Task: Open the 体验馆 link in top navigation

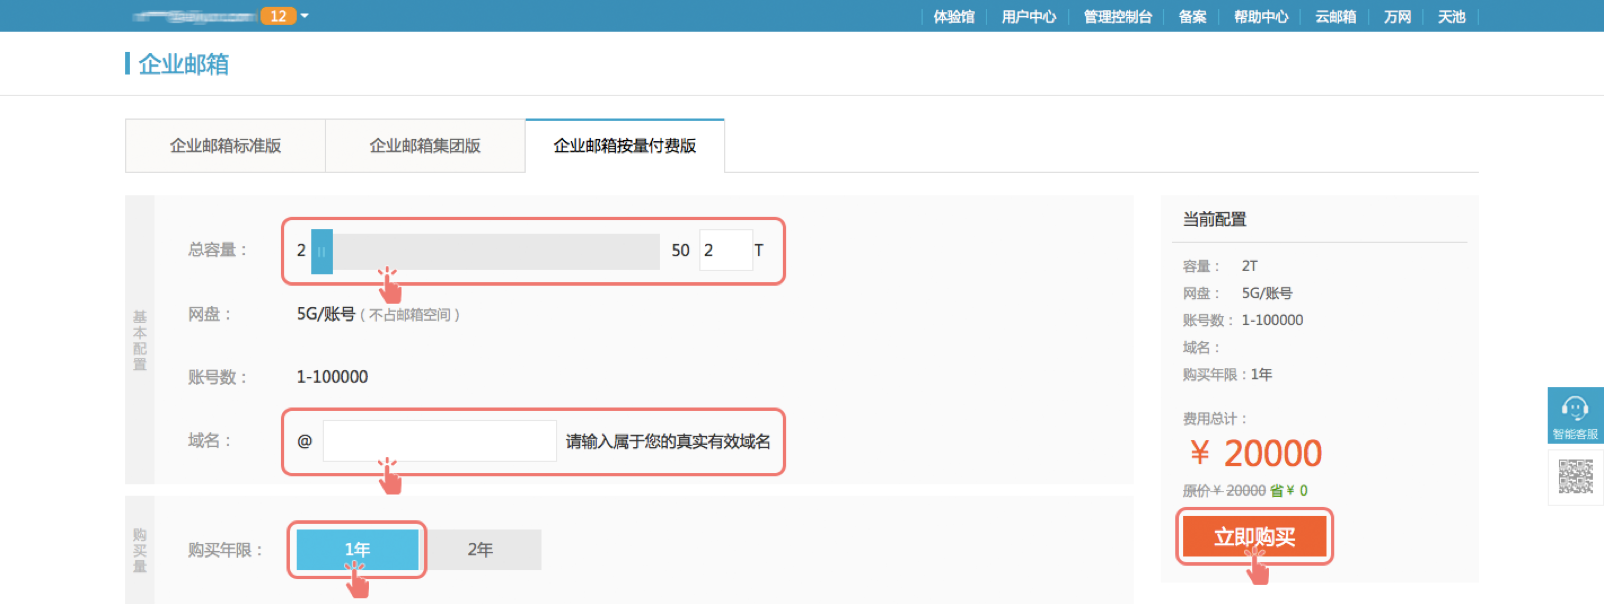Action: pos(954,17)
